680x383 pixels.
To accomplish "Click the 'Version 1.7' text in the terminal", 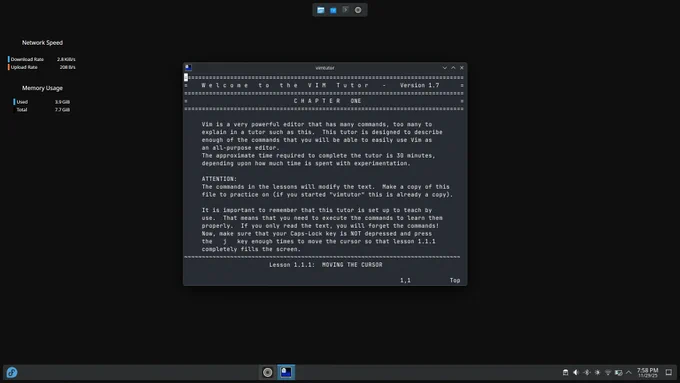I will point(419,85).
